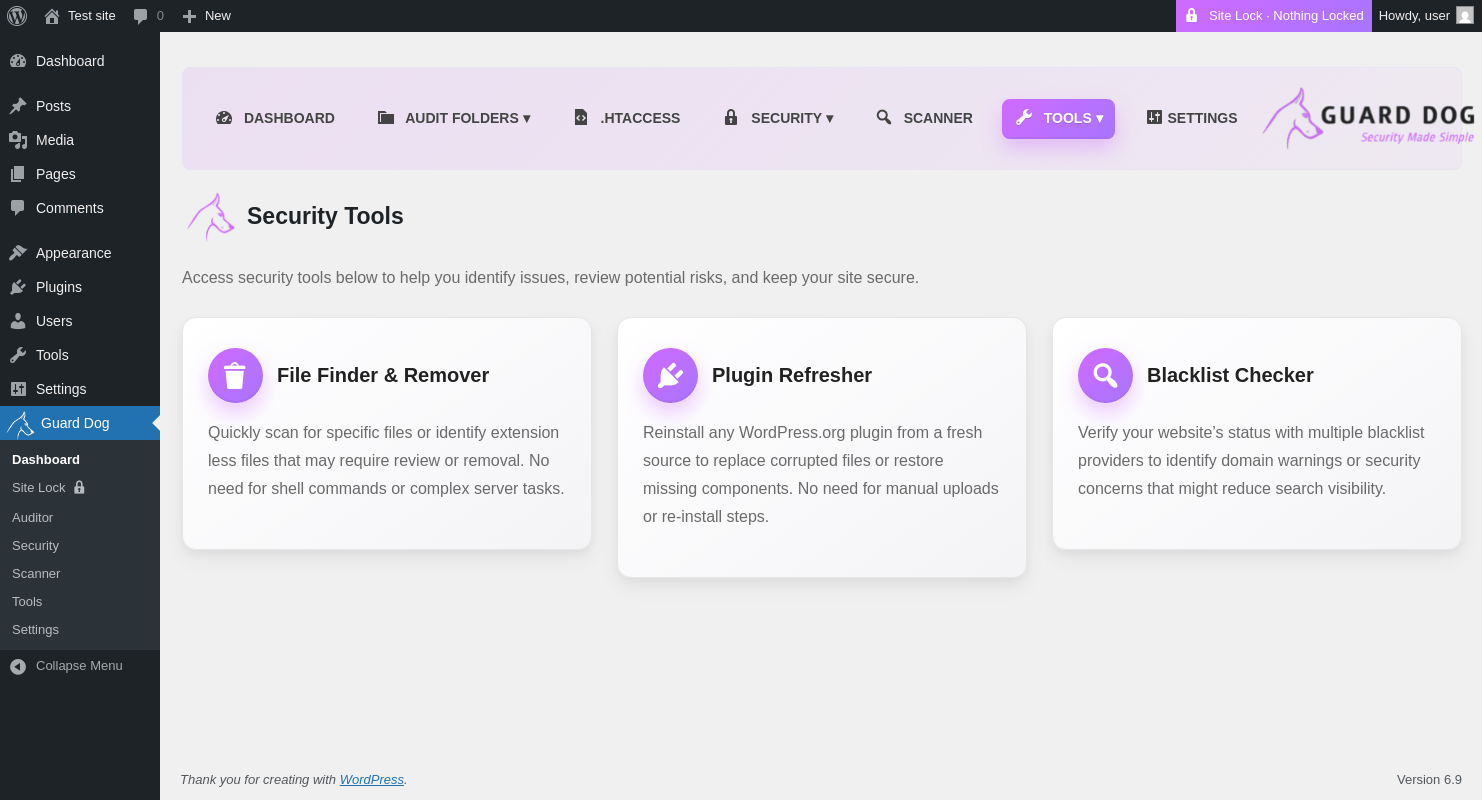The image size is (1482, 800).
Task: Go to Dashboard in plugin navigation bar
Action: [x=275, y=118]
